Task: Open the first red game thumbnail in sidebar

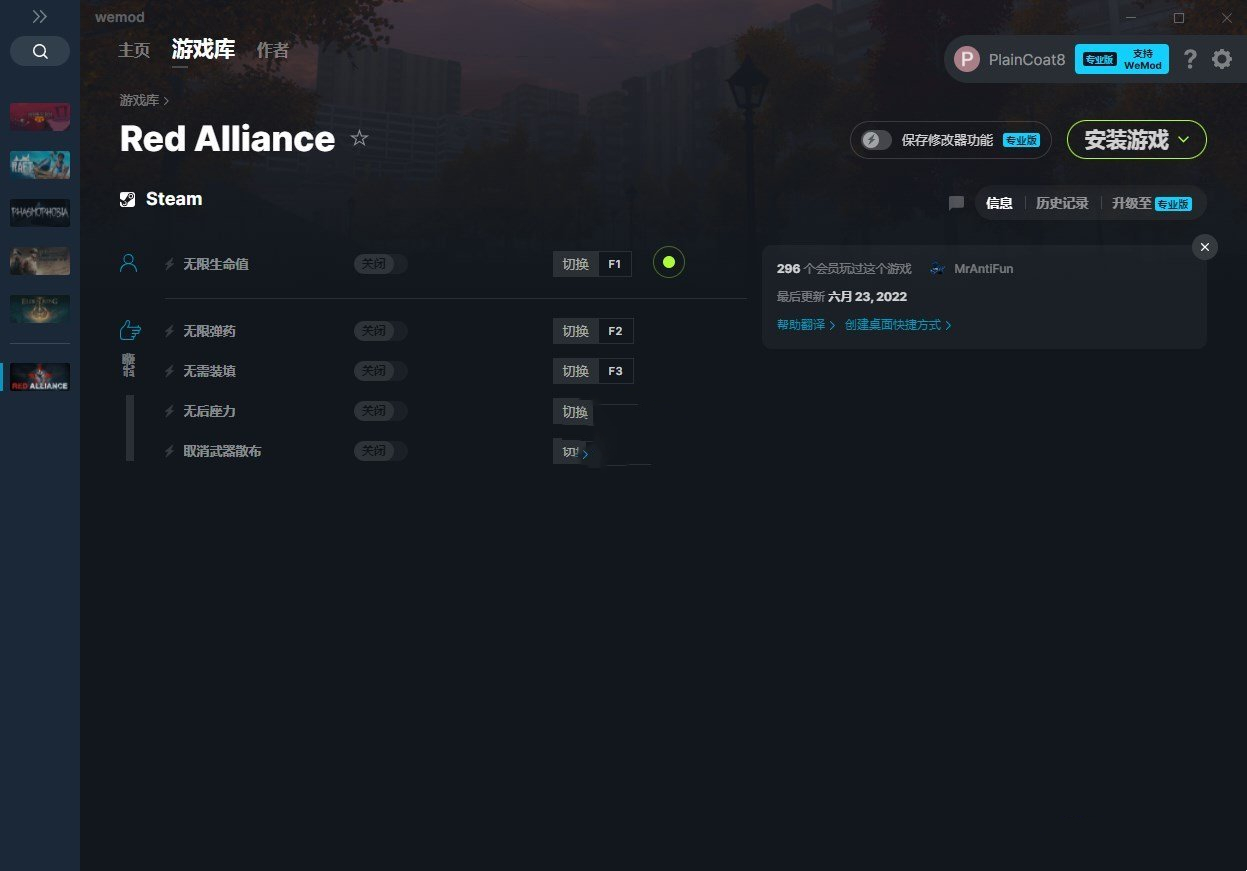Action: point(40,117)
